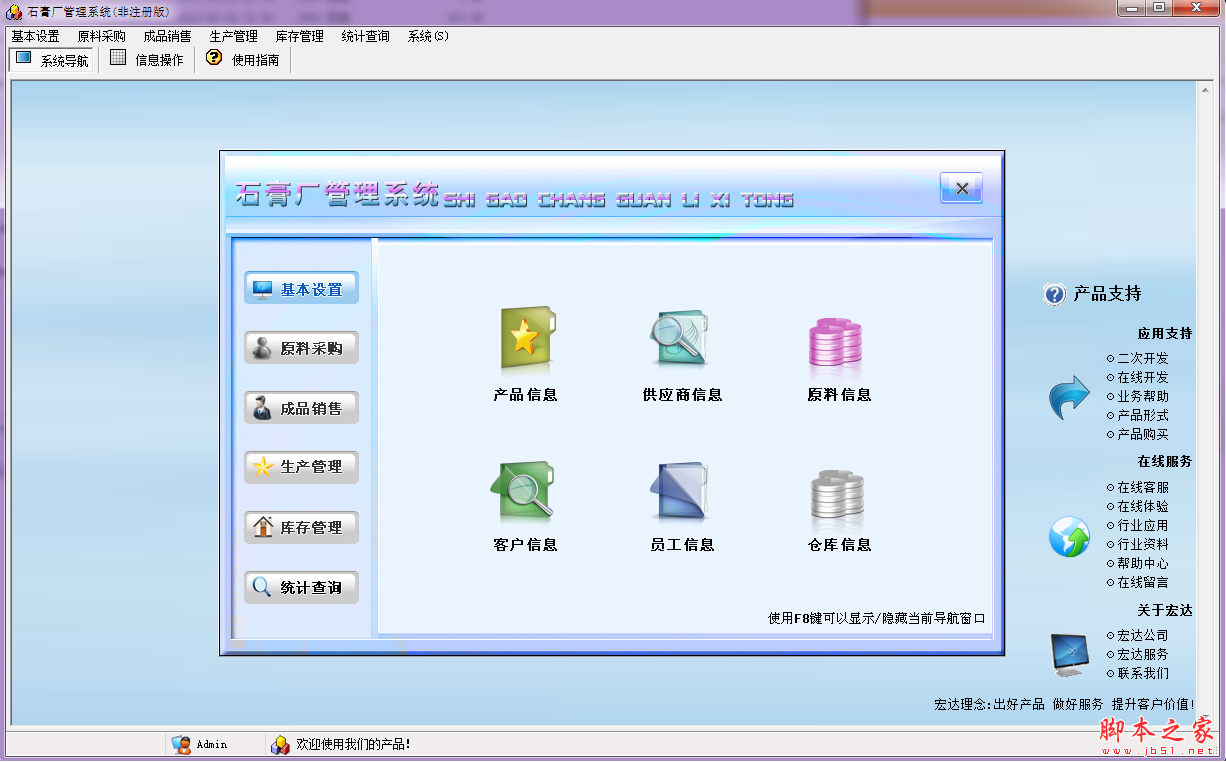
Task: Open the 库存管理 menu
Action: [298, 35]
